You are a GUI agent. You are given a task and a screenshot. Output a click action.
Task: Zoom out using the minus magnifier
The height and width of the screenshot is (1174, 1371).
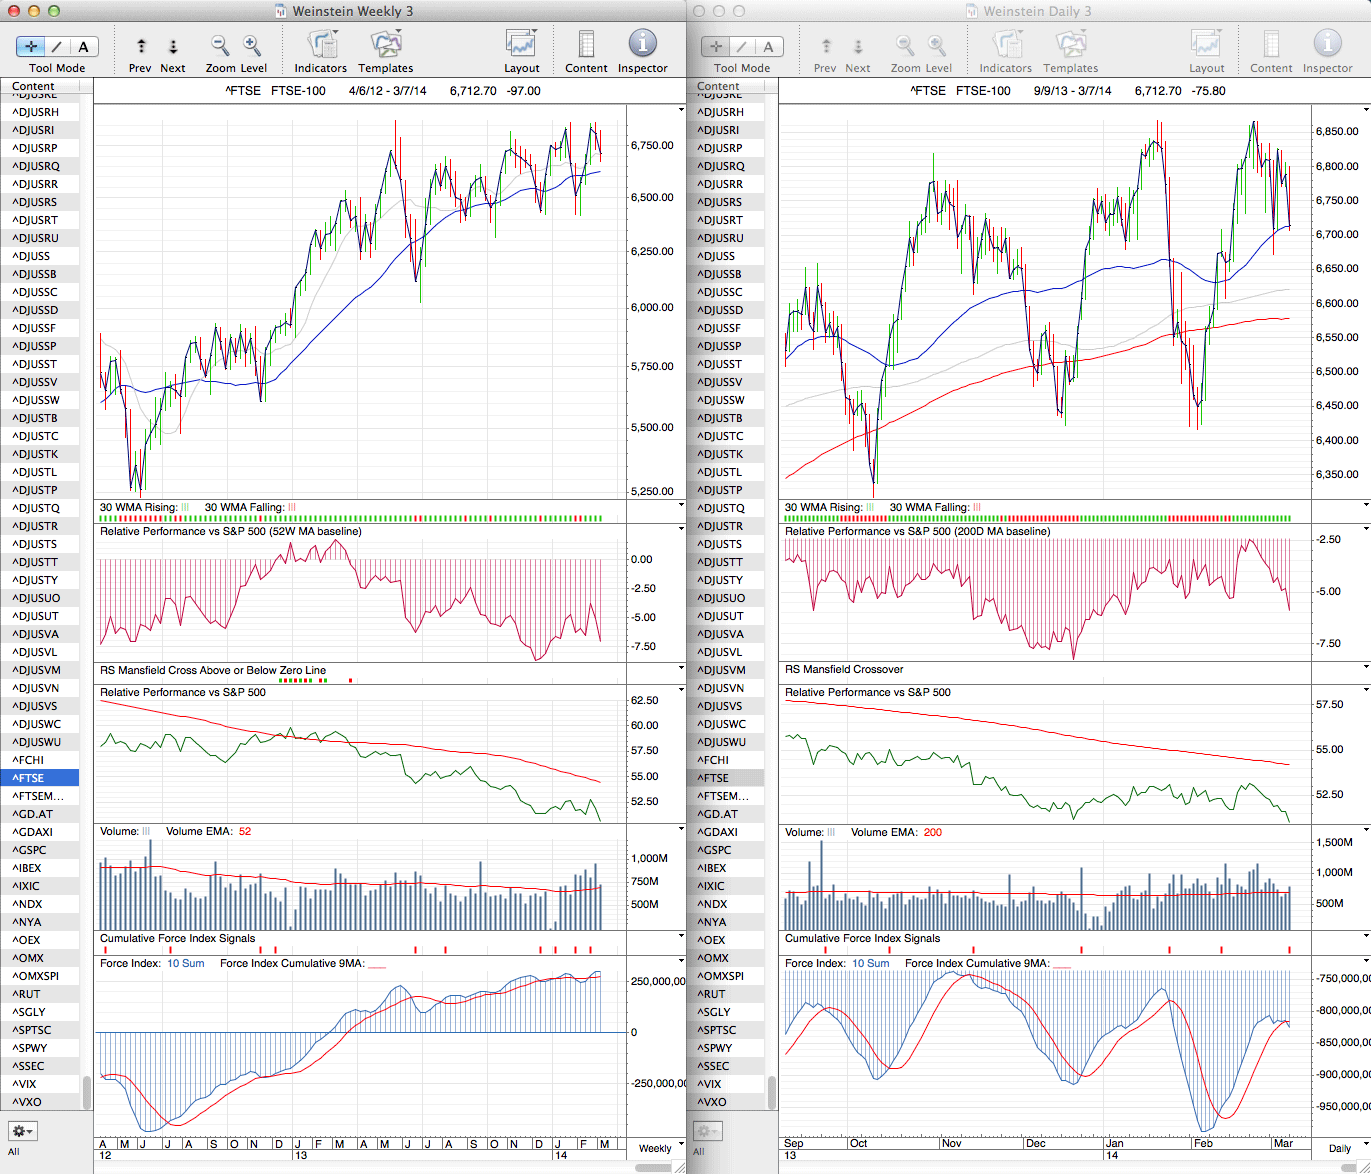pos(219,46)
